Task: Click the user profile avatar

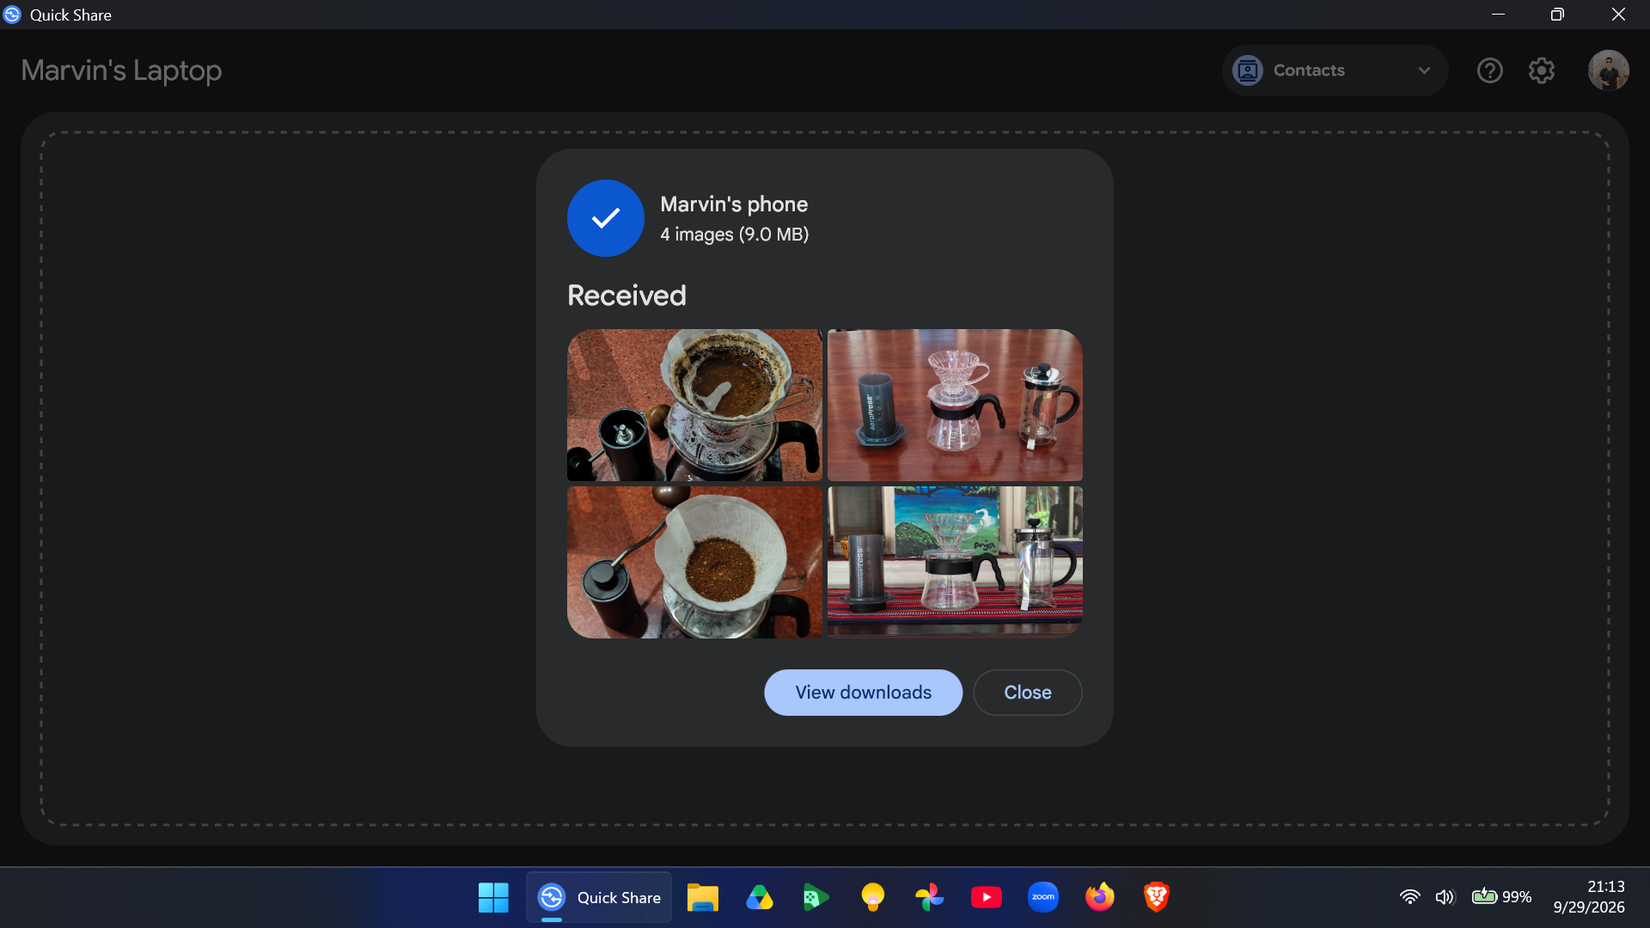Action: tap(1608, 71)
